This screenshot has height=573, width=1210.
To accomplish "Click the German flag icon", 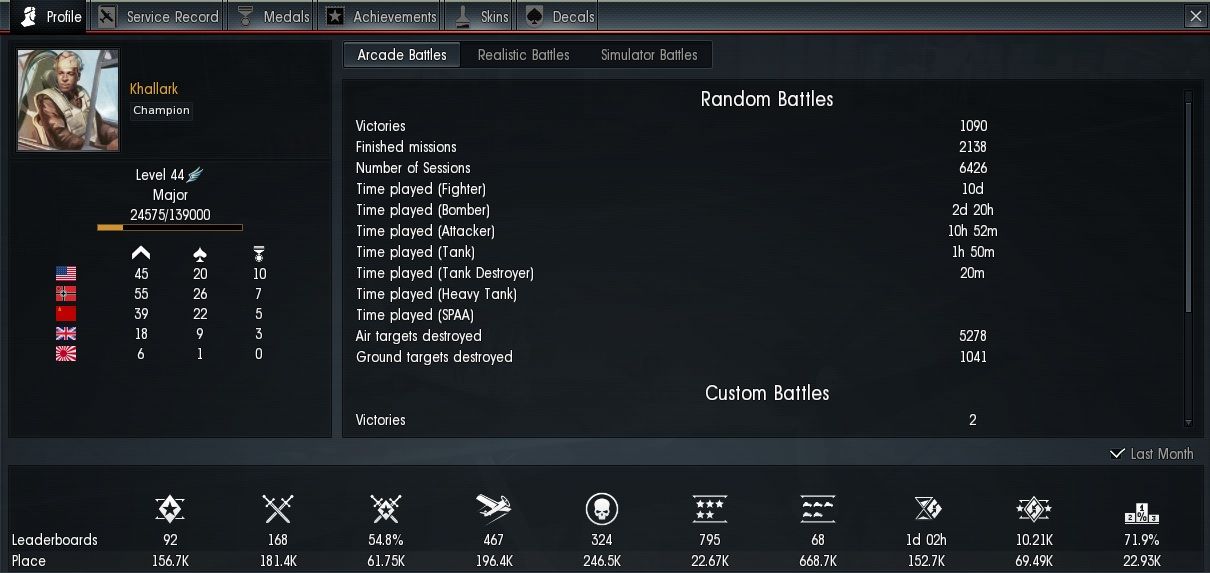I will tap(66, 294).
